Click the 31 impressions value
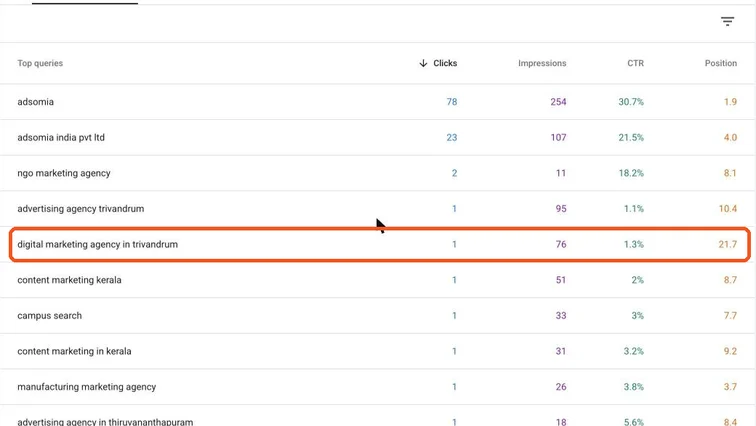The image size is (756, 426). pos(561,351)
